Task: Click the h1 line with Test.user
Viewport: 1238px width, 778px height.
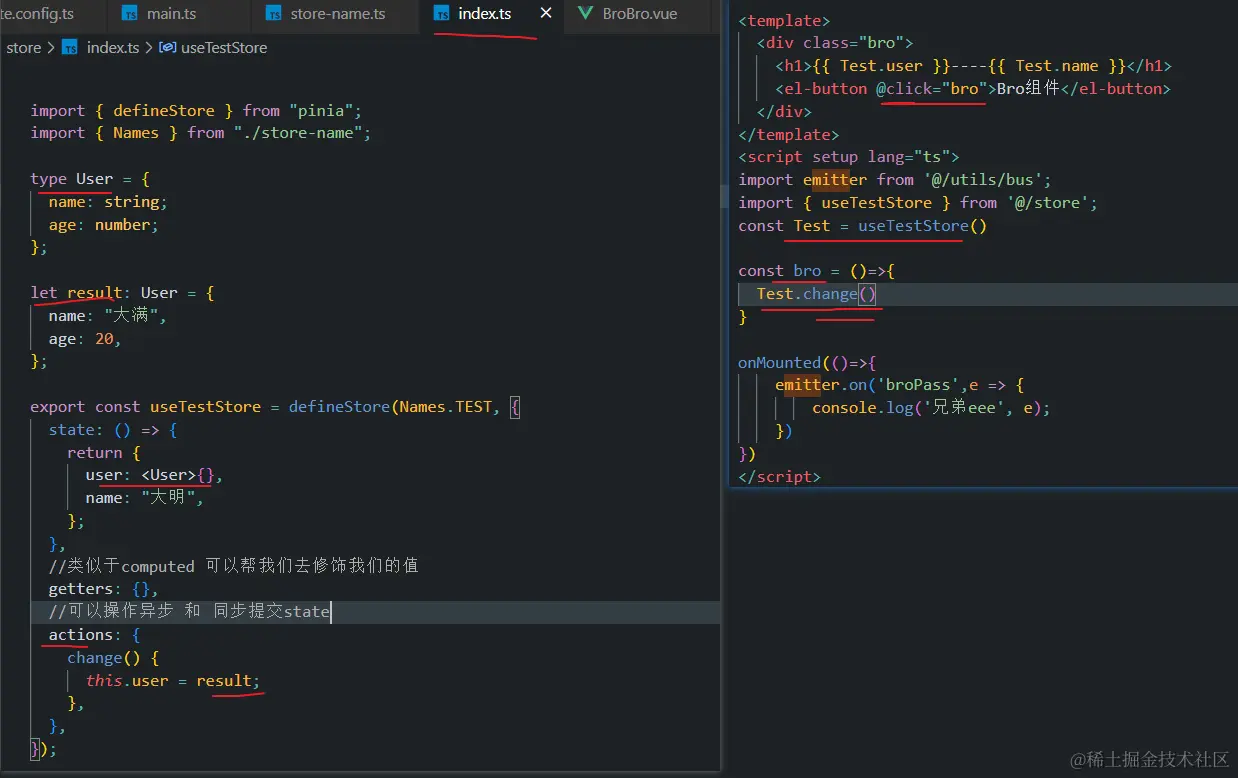Action: click(973, 66)
